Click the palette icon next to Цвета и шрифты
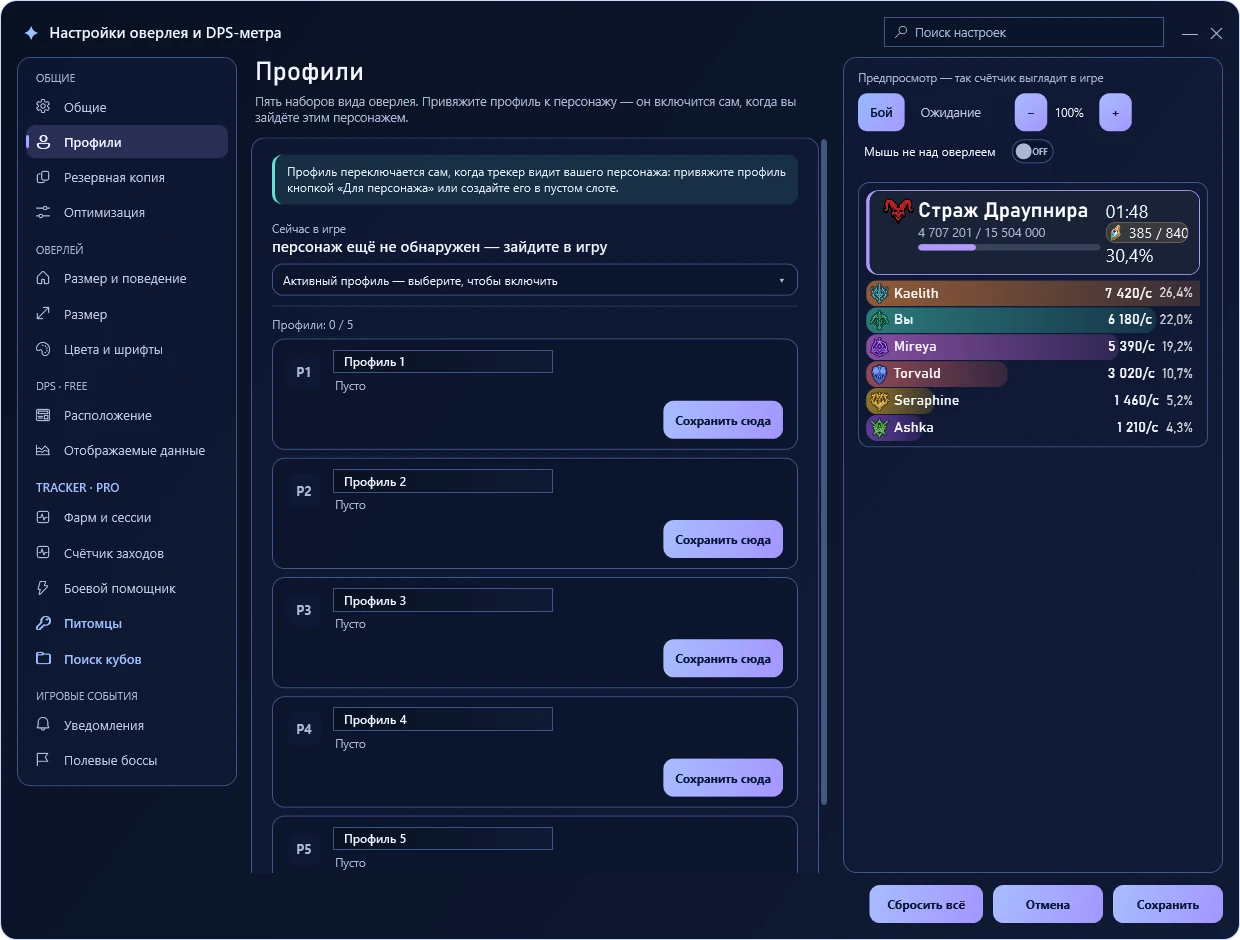The height and width of the screenshot is (940, 1240). click(43, 349)
